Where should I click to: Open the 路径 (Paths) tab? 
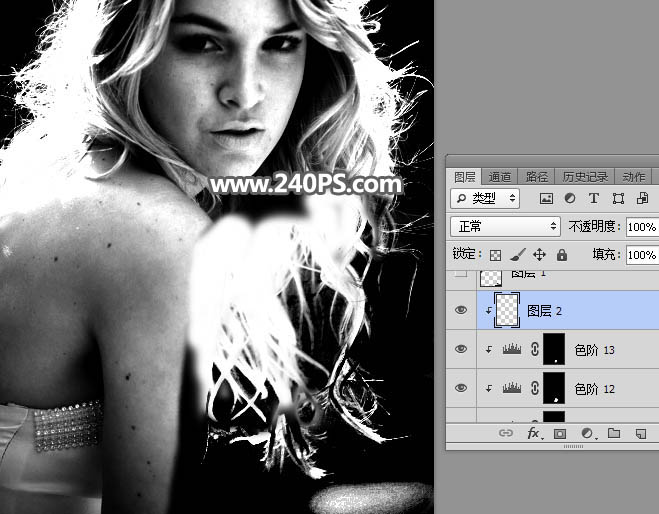pyautogui.click(x=536, y=177)
